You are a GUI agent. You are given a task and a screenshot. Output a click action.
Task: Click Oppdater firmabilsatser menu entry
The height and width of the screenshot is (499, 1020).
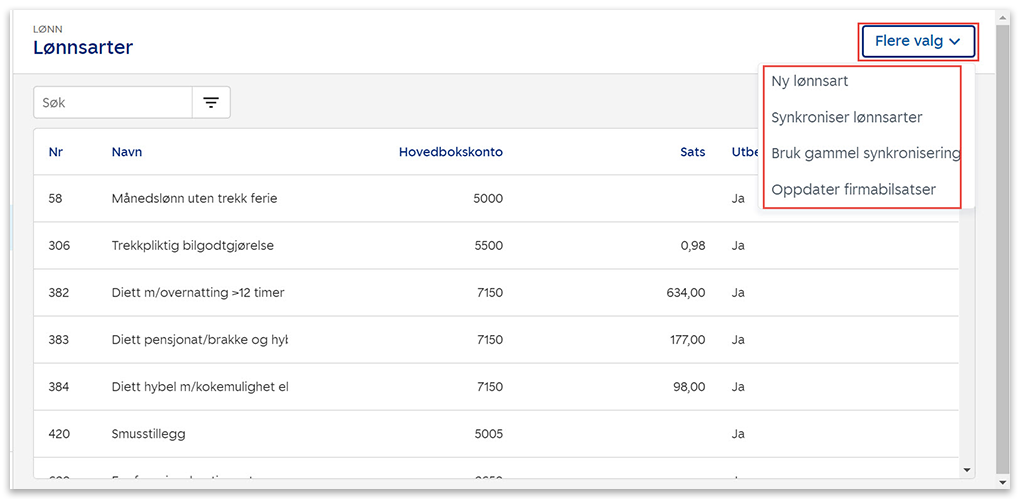[x=853, y=189]
